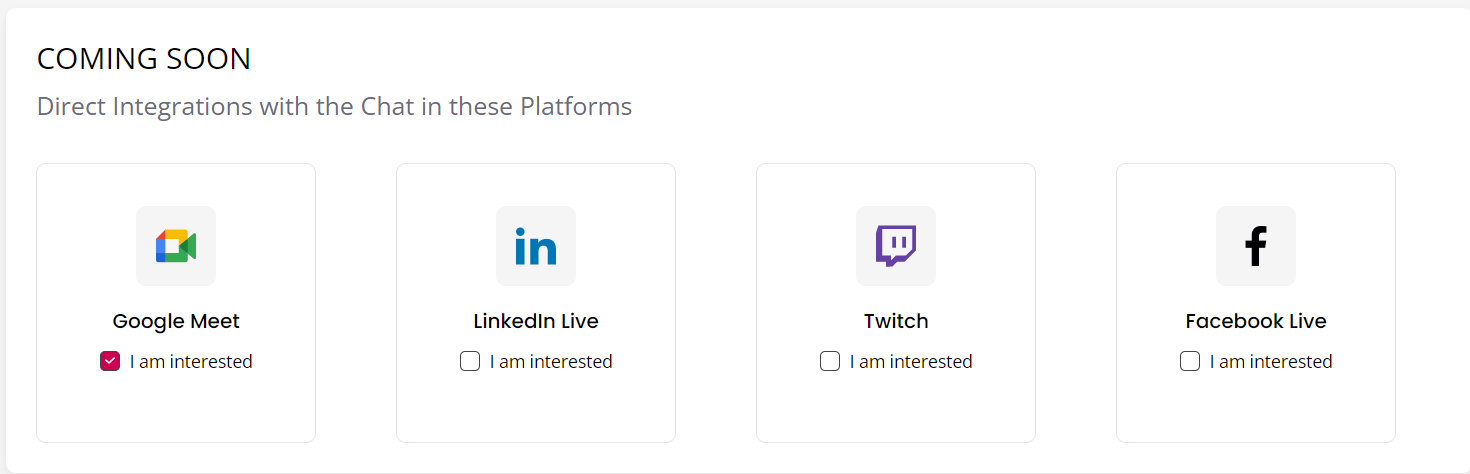
Task: Click empty space at bottom of Facebook Live card
Action: point(1256,410)
